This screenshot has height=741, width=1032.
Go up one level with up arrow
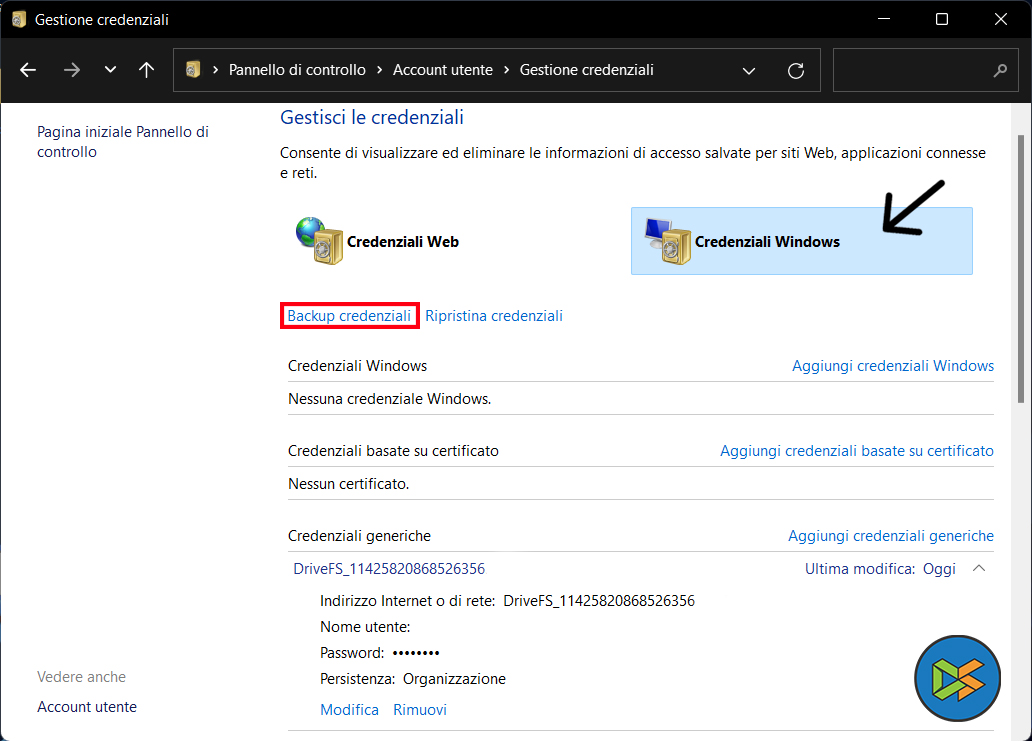pyautogui.click(x=147, y=70)
